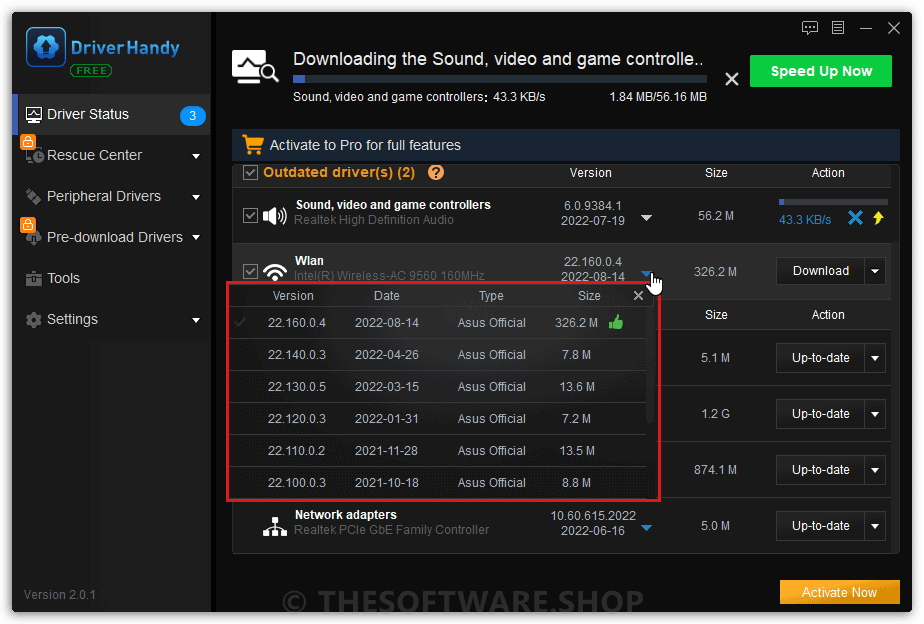Image resolution: width=924 pixels, height=624 pixels.
Task: Click the version list scrollbar
Action: click(650, 365)
